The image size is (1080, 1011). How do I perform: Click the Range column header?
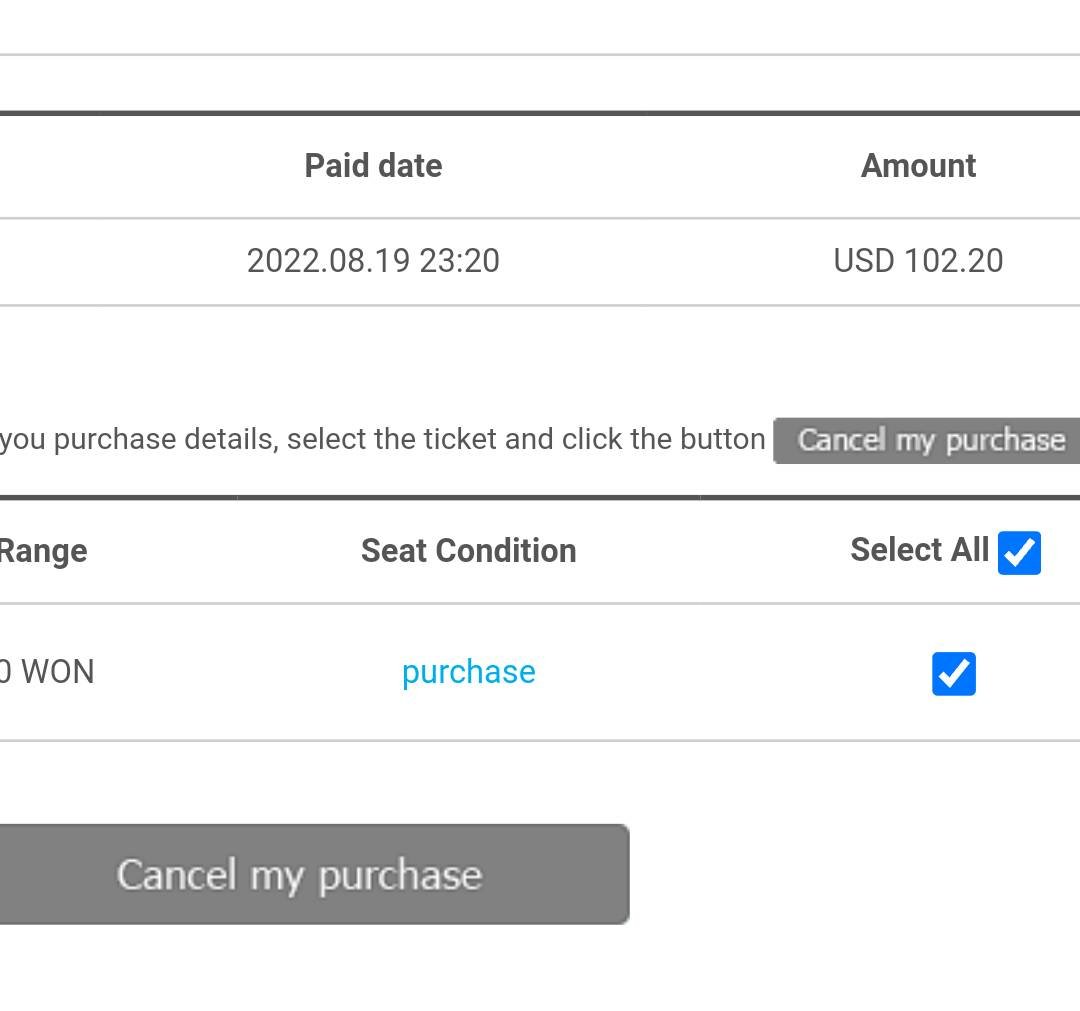[x=43, y=551]
